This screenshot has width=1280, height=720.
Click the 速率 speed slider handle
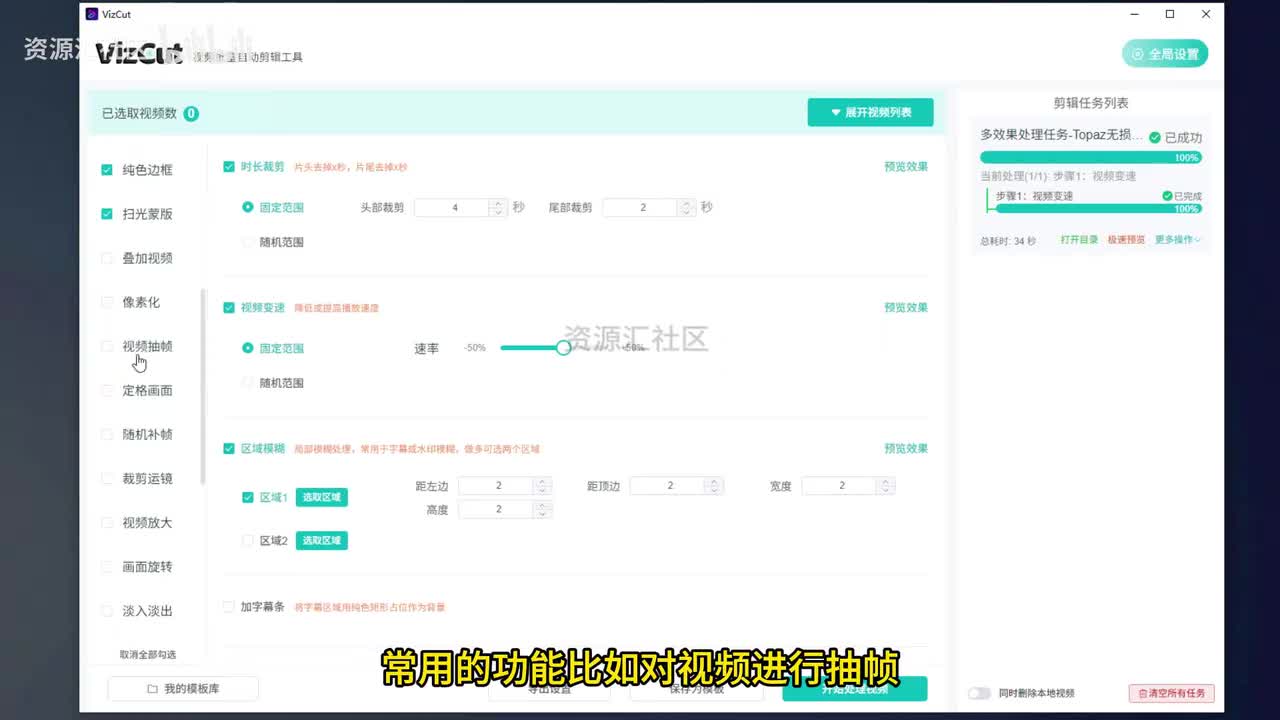(564, 348)
